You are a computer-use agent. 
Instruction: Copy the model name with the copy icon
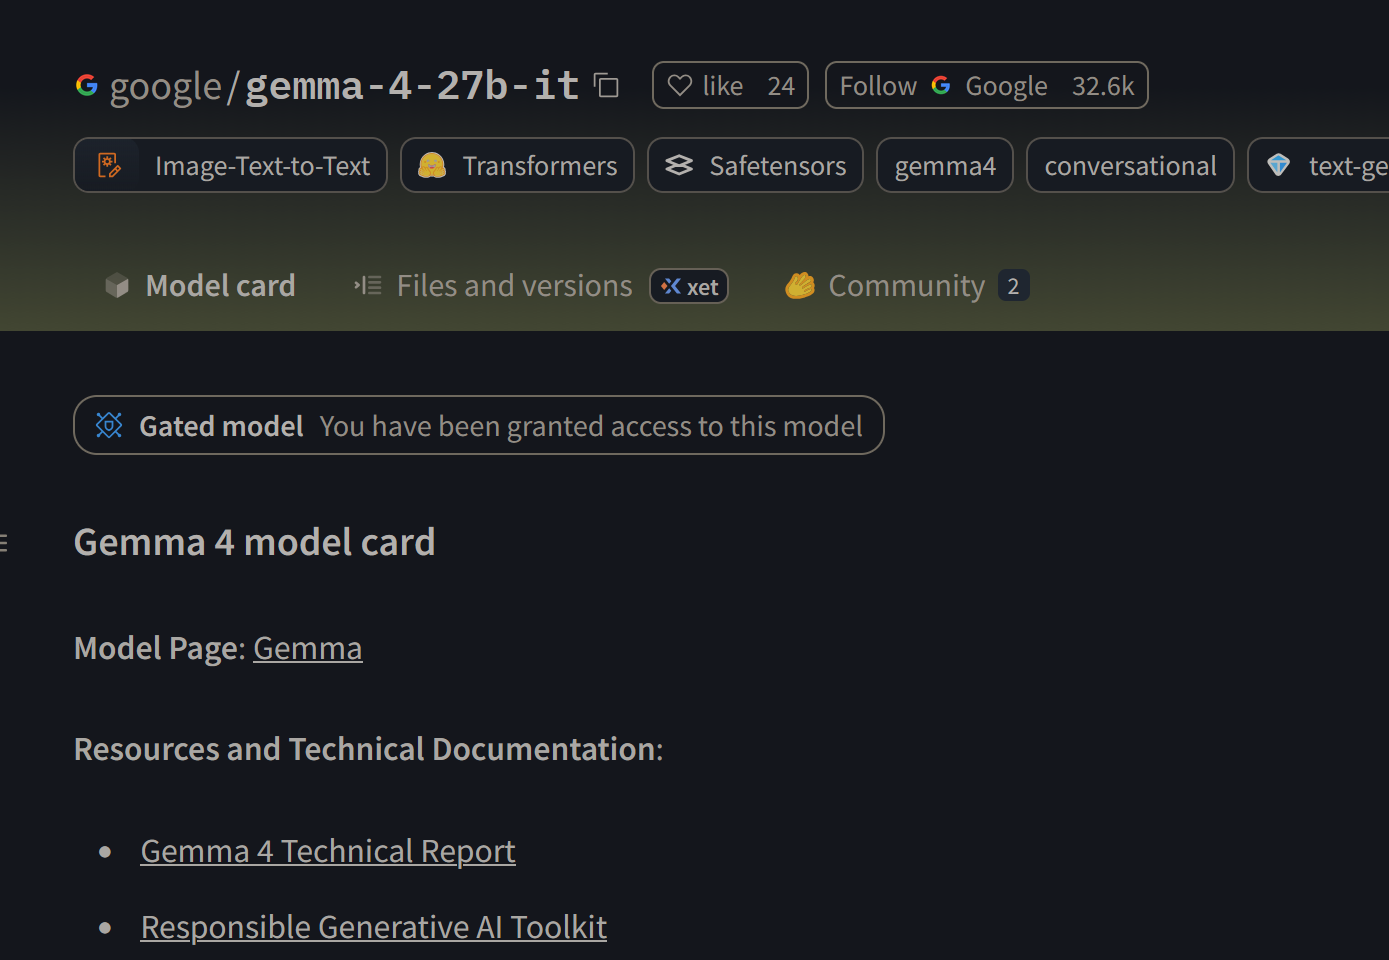[x=606, y=86]
